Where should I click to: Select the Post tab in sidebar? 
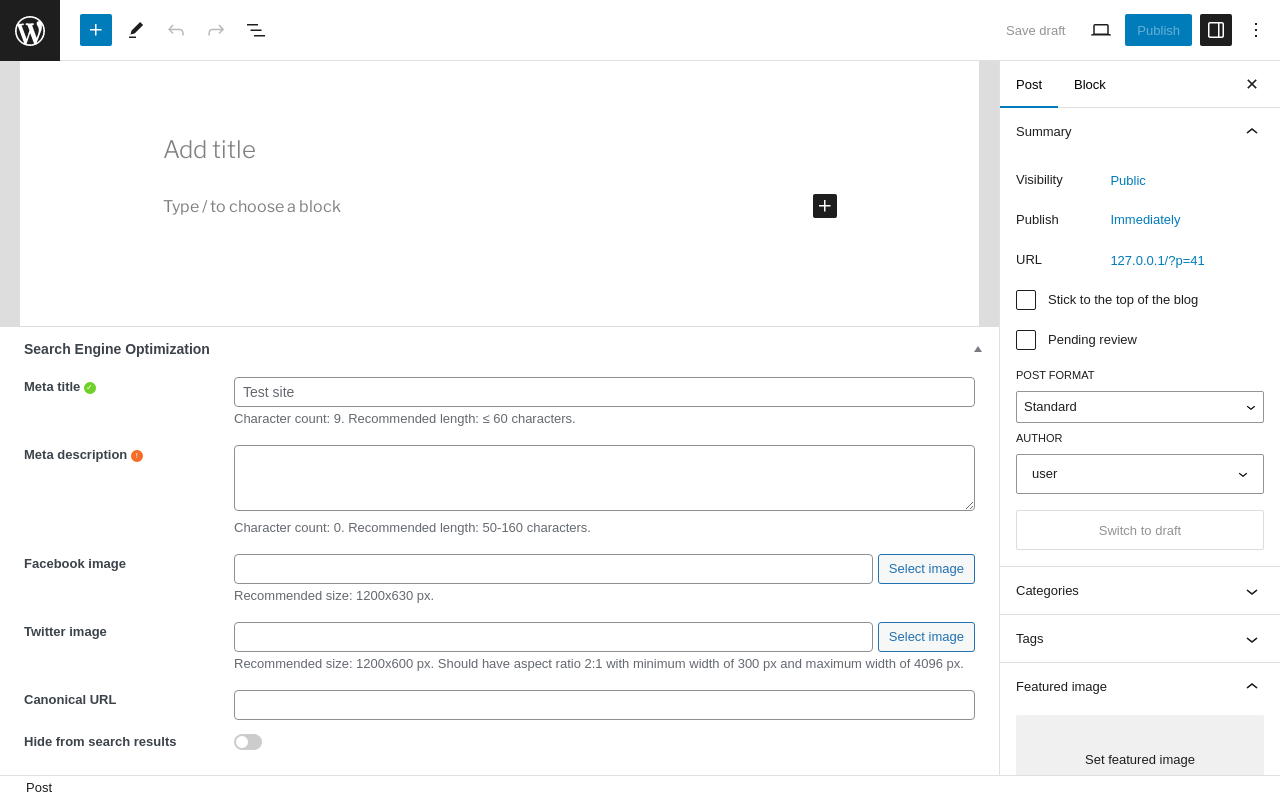pos(1029,84)
